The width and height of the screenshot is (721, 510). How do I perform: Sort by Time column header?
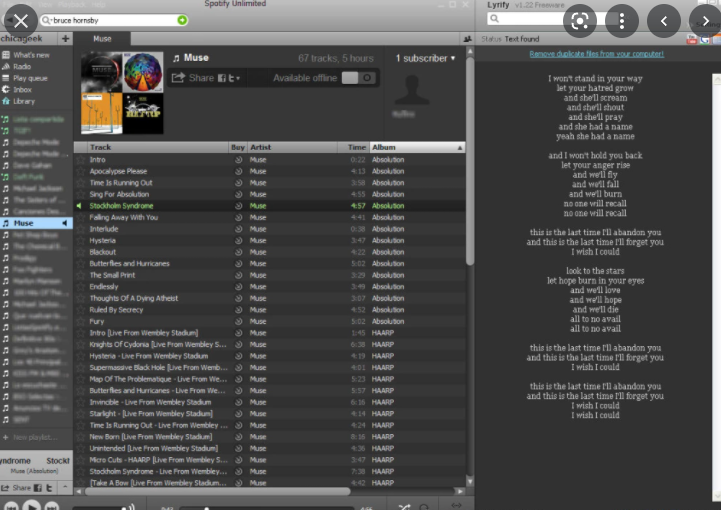click(x=354, y=147)
